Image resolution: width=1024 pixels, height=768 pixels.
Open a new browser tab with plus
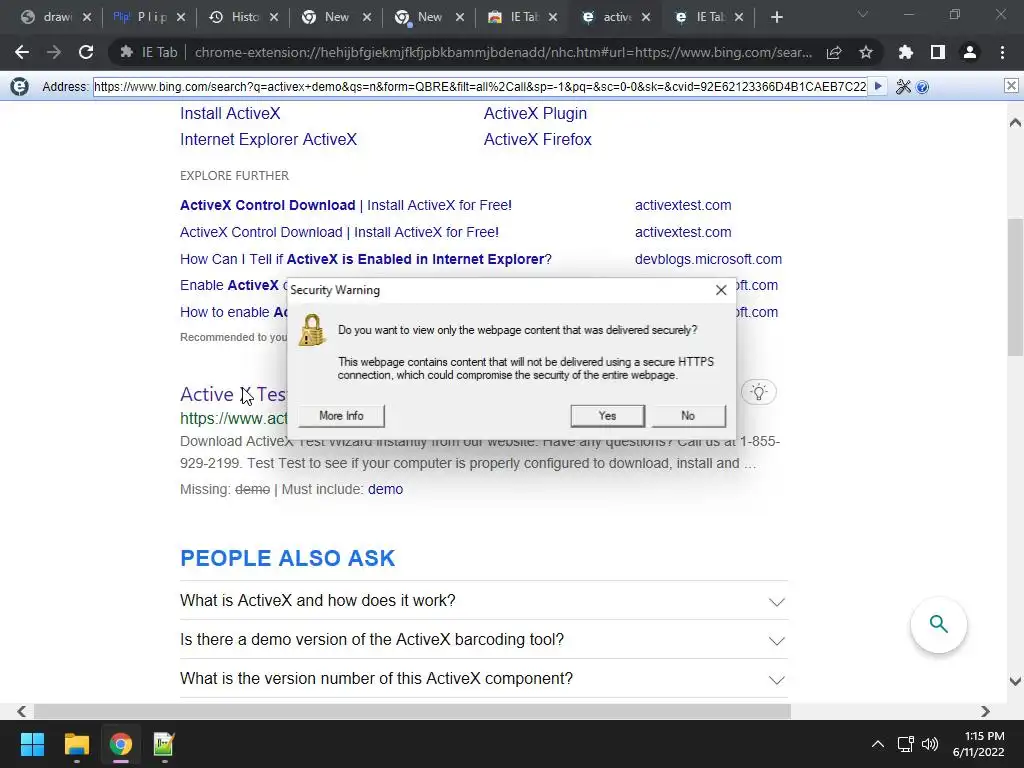point(776,17)
